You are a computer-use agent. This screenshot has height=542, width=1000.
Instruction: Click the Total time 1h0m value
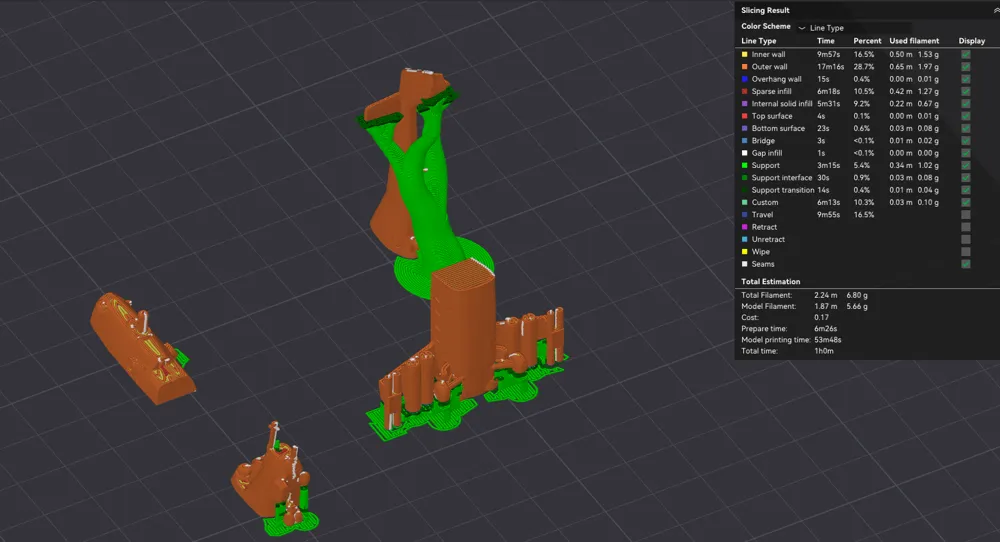[823, 351]
